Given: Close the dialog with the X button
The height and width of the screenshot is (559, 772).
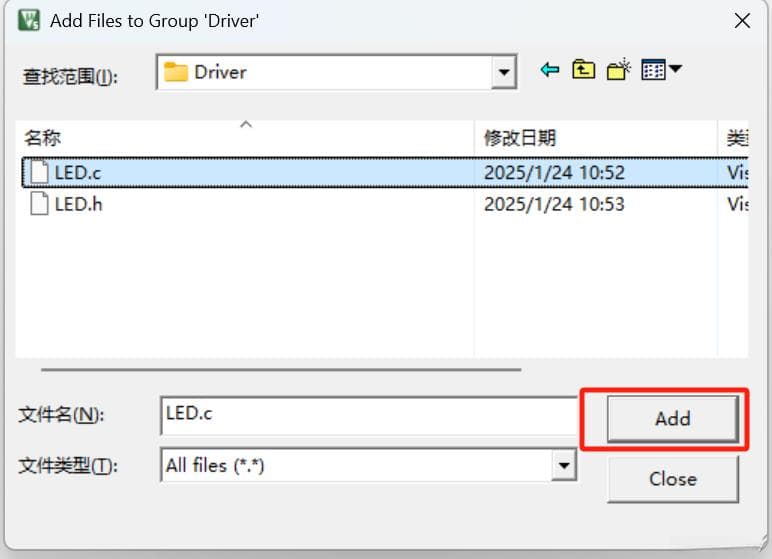Looking at the screenshot, I should pos(742,21).
